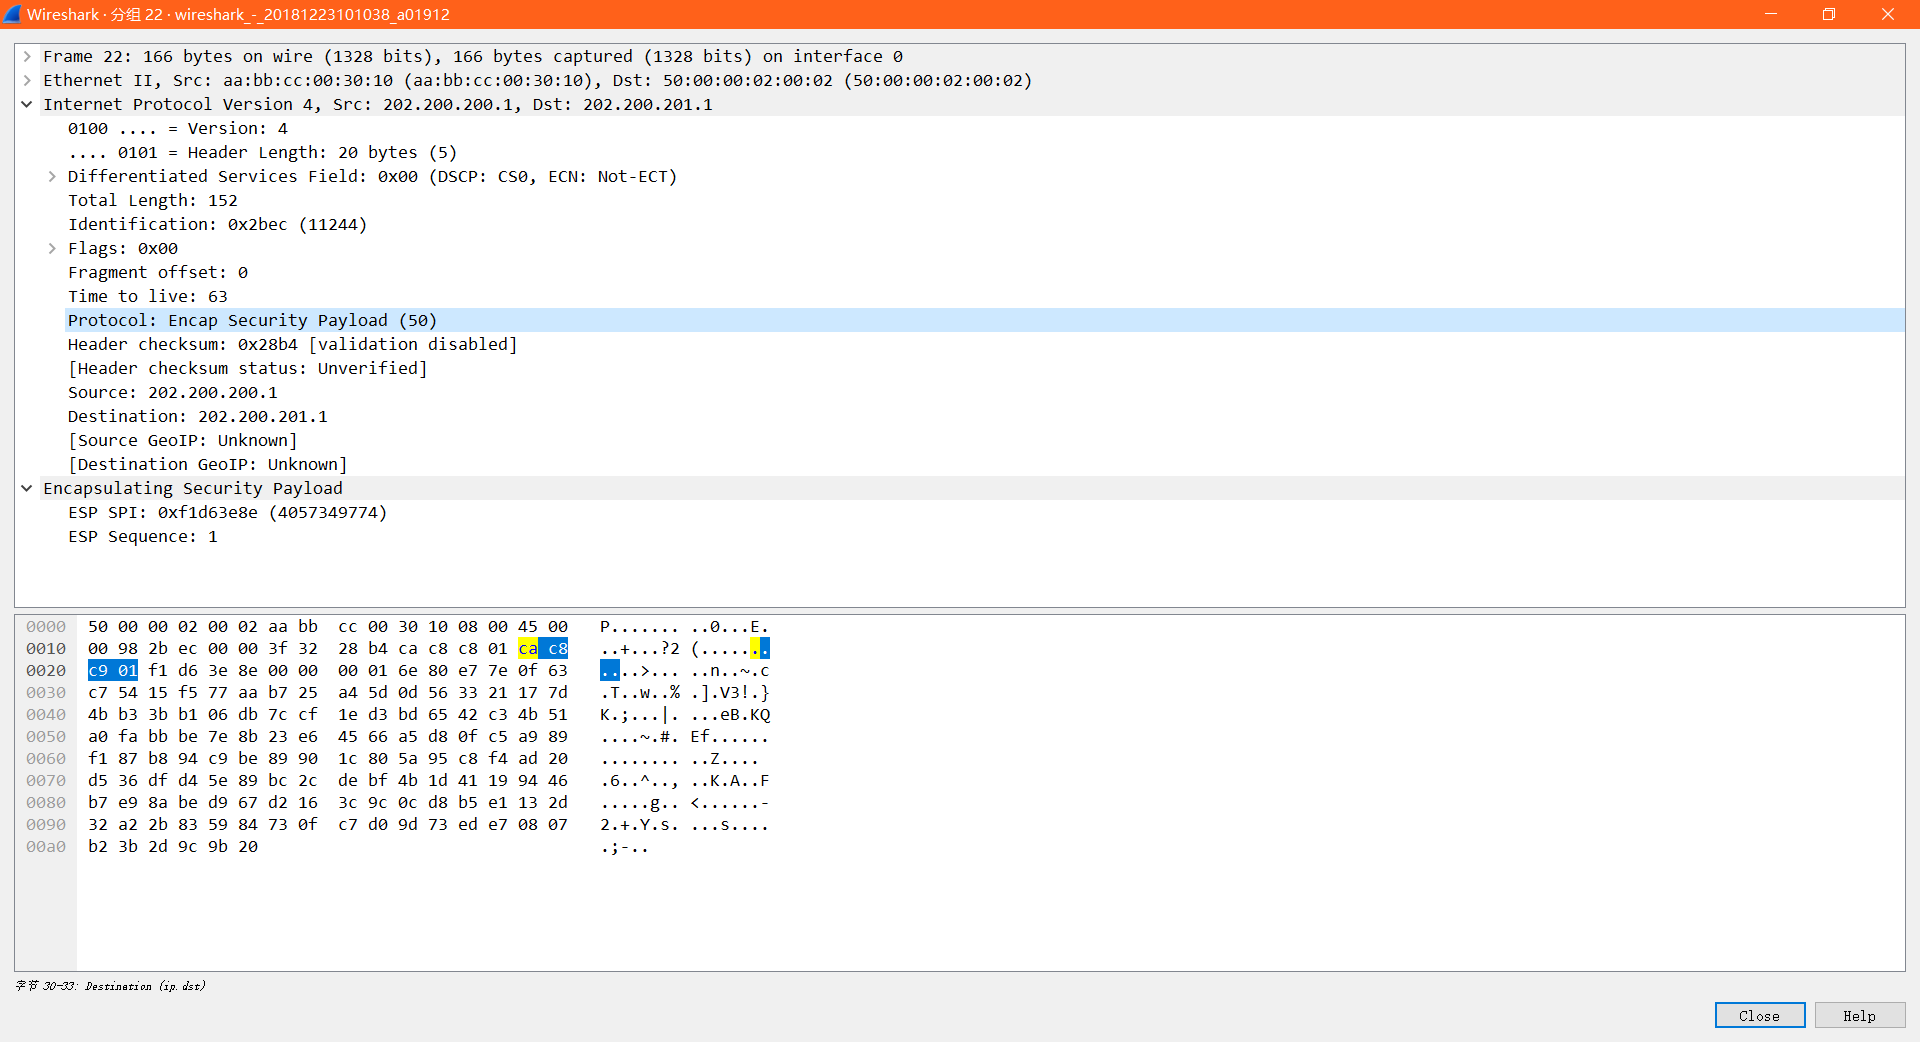Screen dimensions: 1920x1042
Task: Click ASCII text '.;-..' in last row
Action: pyautogui.click(x=625, y=847)
